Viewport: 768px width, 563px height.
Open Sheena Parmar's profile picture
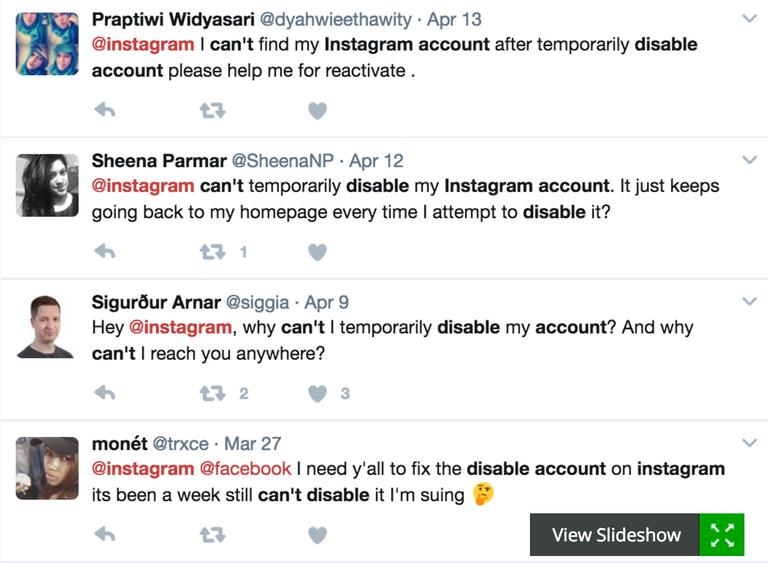47,185
